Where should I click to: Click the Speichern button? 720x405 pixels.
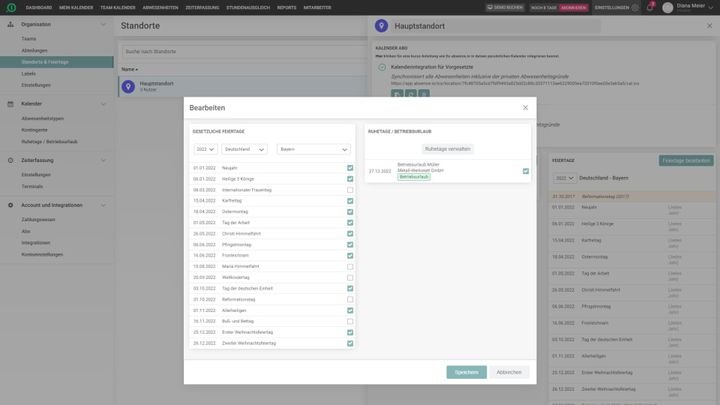coord(466,372)
